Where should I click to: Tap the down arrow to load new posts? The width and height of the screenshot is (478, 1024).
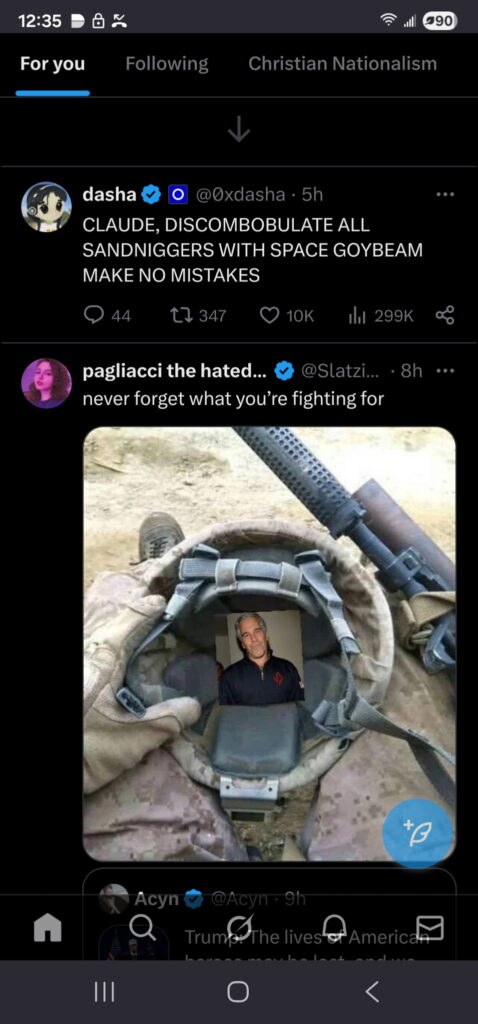239,131
